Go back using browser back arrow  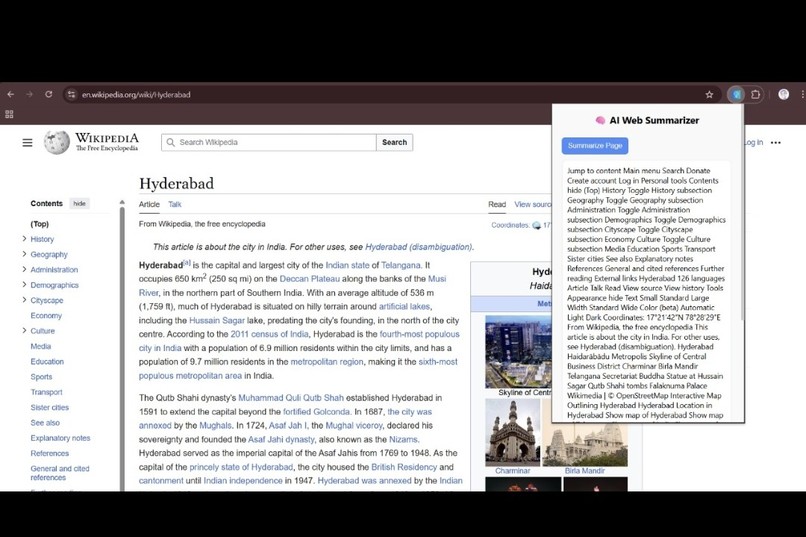(10, 95)
